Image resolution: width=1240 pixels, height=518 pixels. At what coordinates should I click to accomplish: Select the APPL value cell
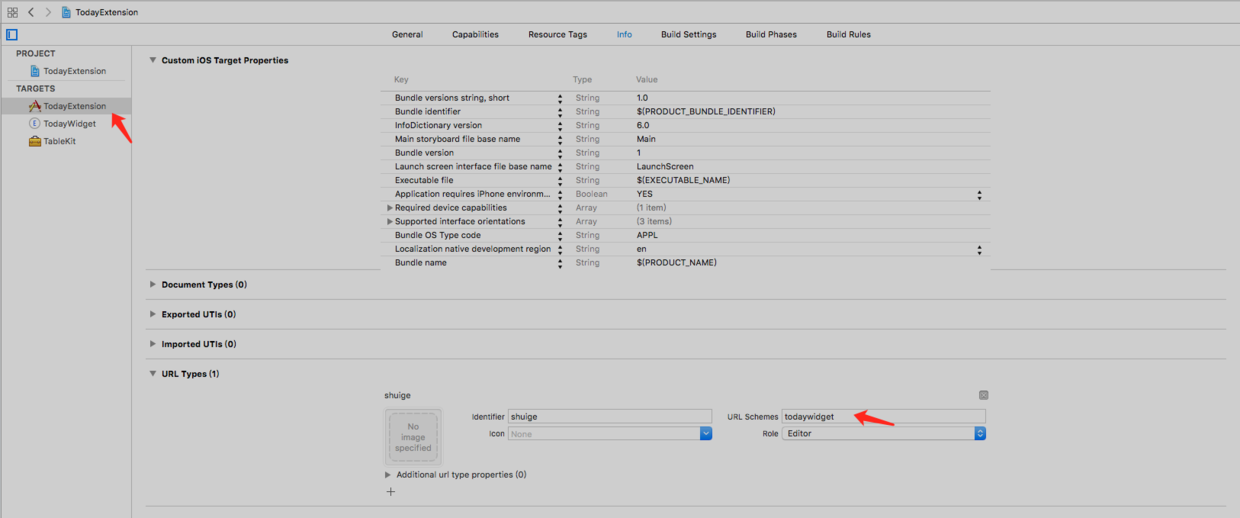pyautogui.click(x=647, y=236)
